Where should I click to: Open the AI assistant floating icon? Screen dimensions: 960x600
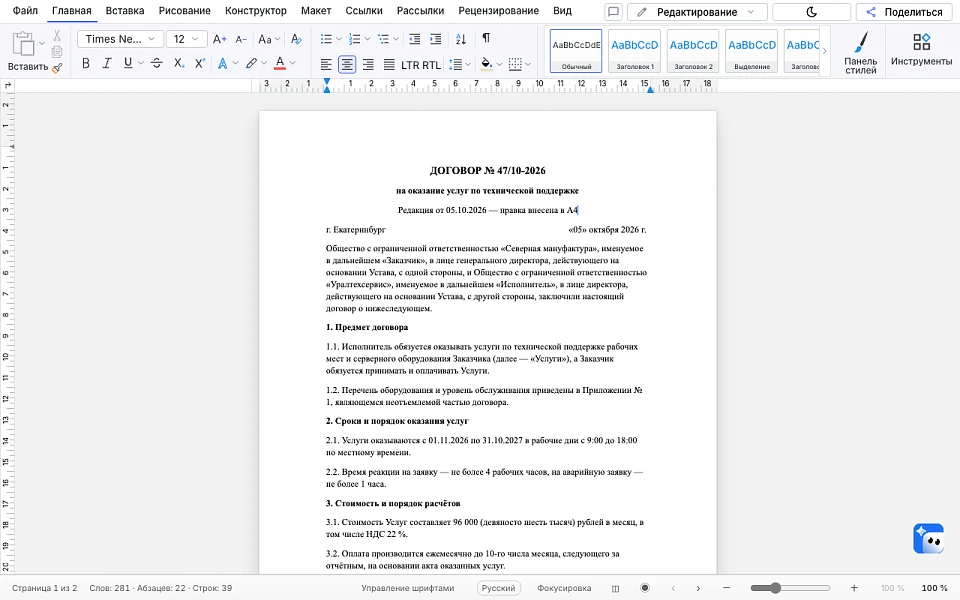coord(929,539)
